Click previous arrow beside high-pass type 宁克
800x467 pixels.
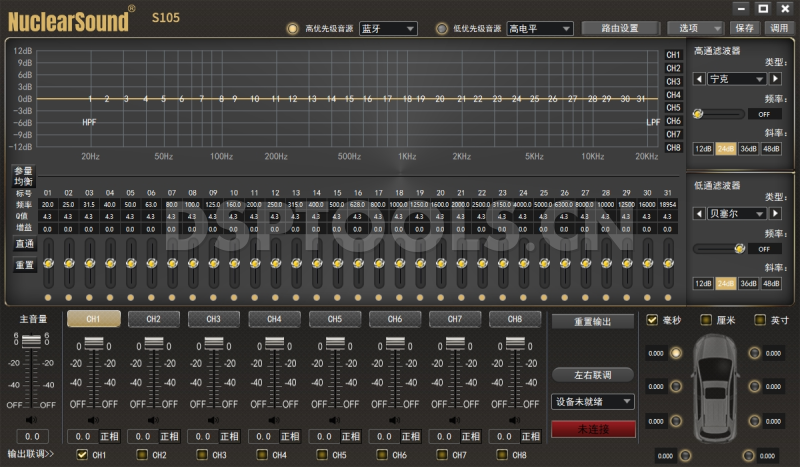click(x=700, y=78)
